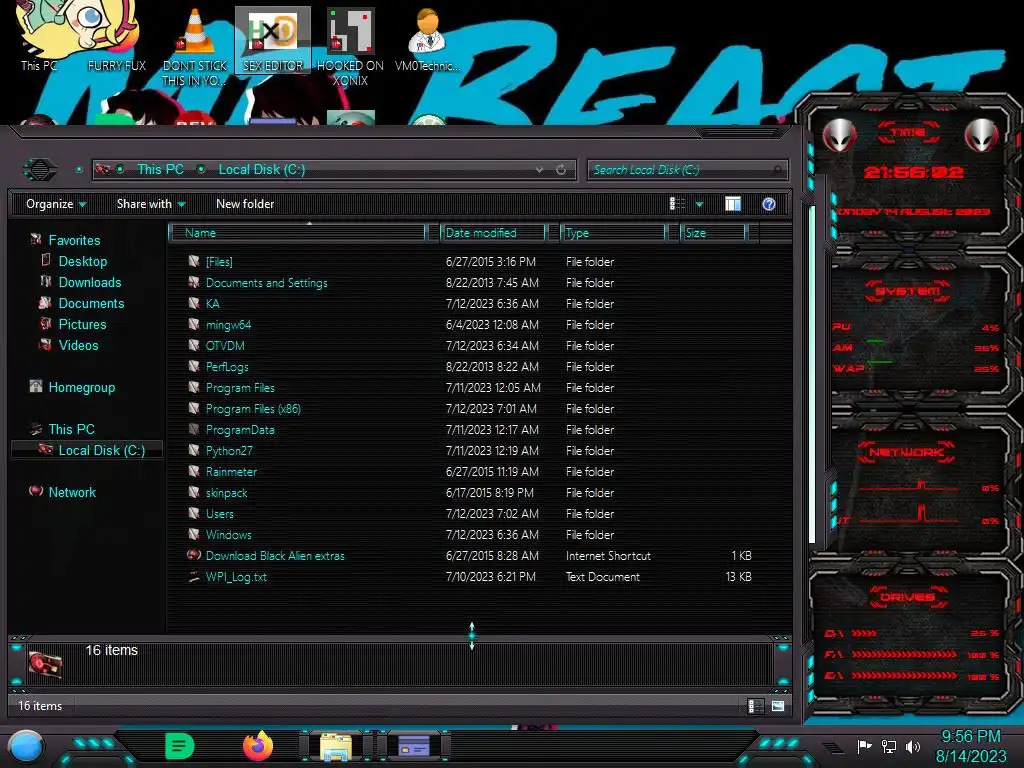Image resolution: width=1024 pixels, height=768 pixels.
Task: Expand the Organize dropdown menu
Action: (56, 204)
